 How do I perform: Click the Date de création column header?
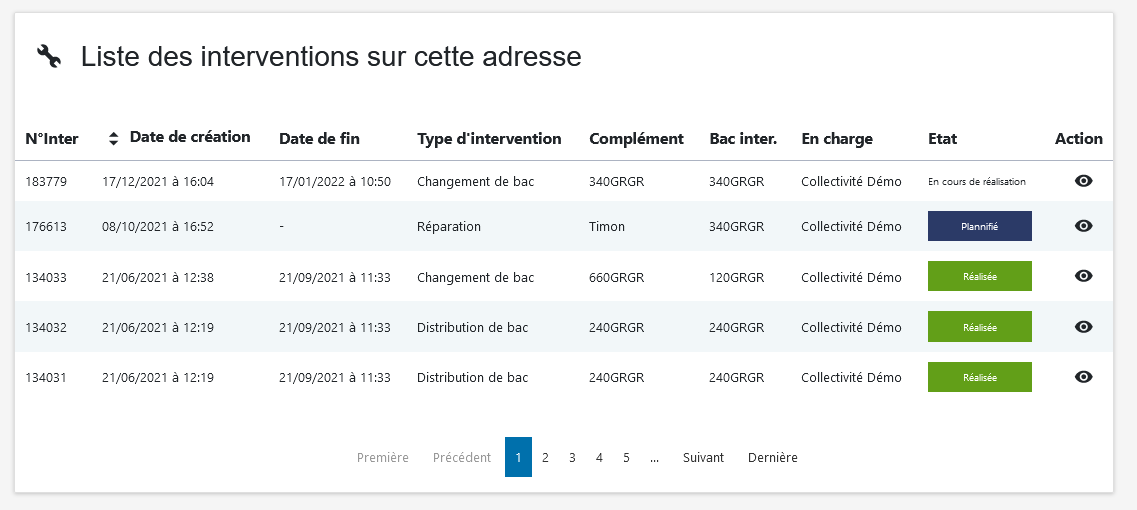pyautogui.click(x=190, y=137)
